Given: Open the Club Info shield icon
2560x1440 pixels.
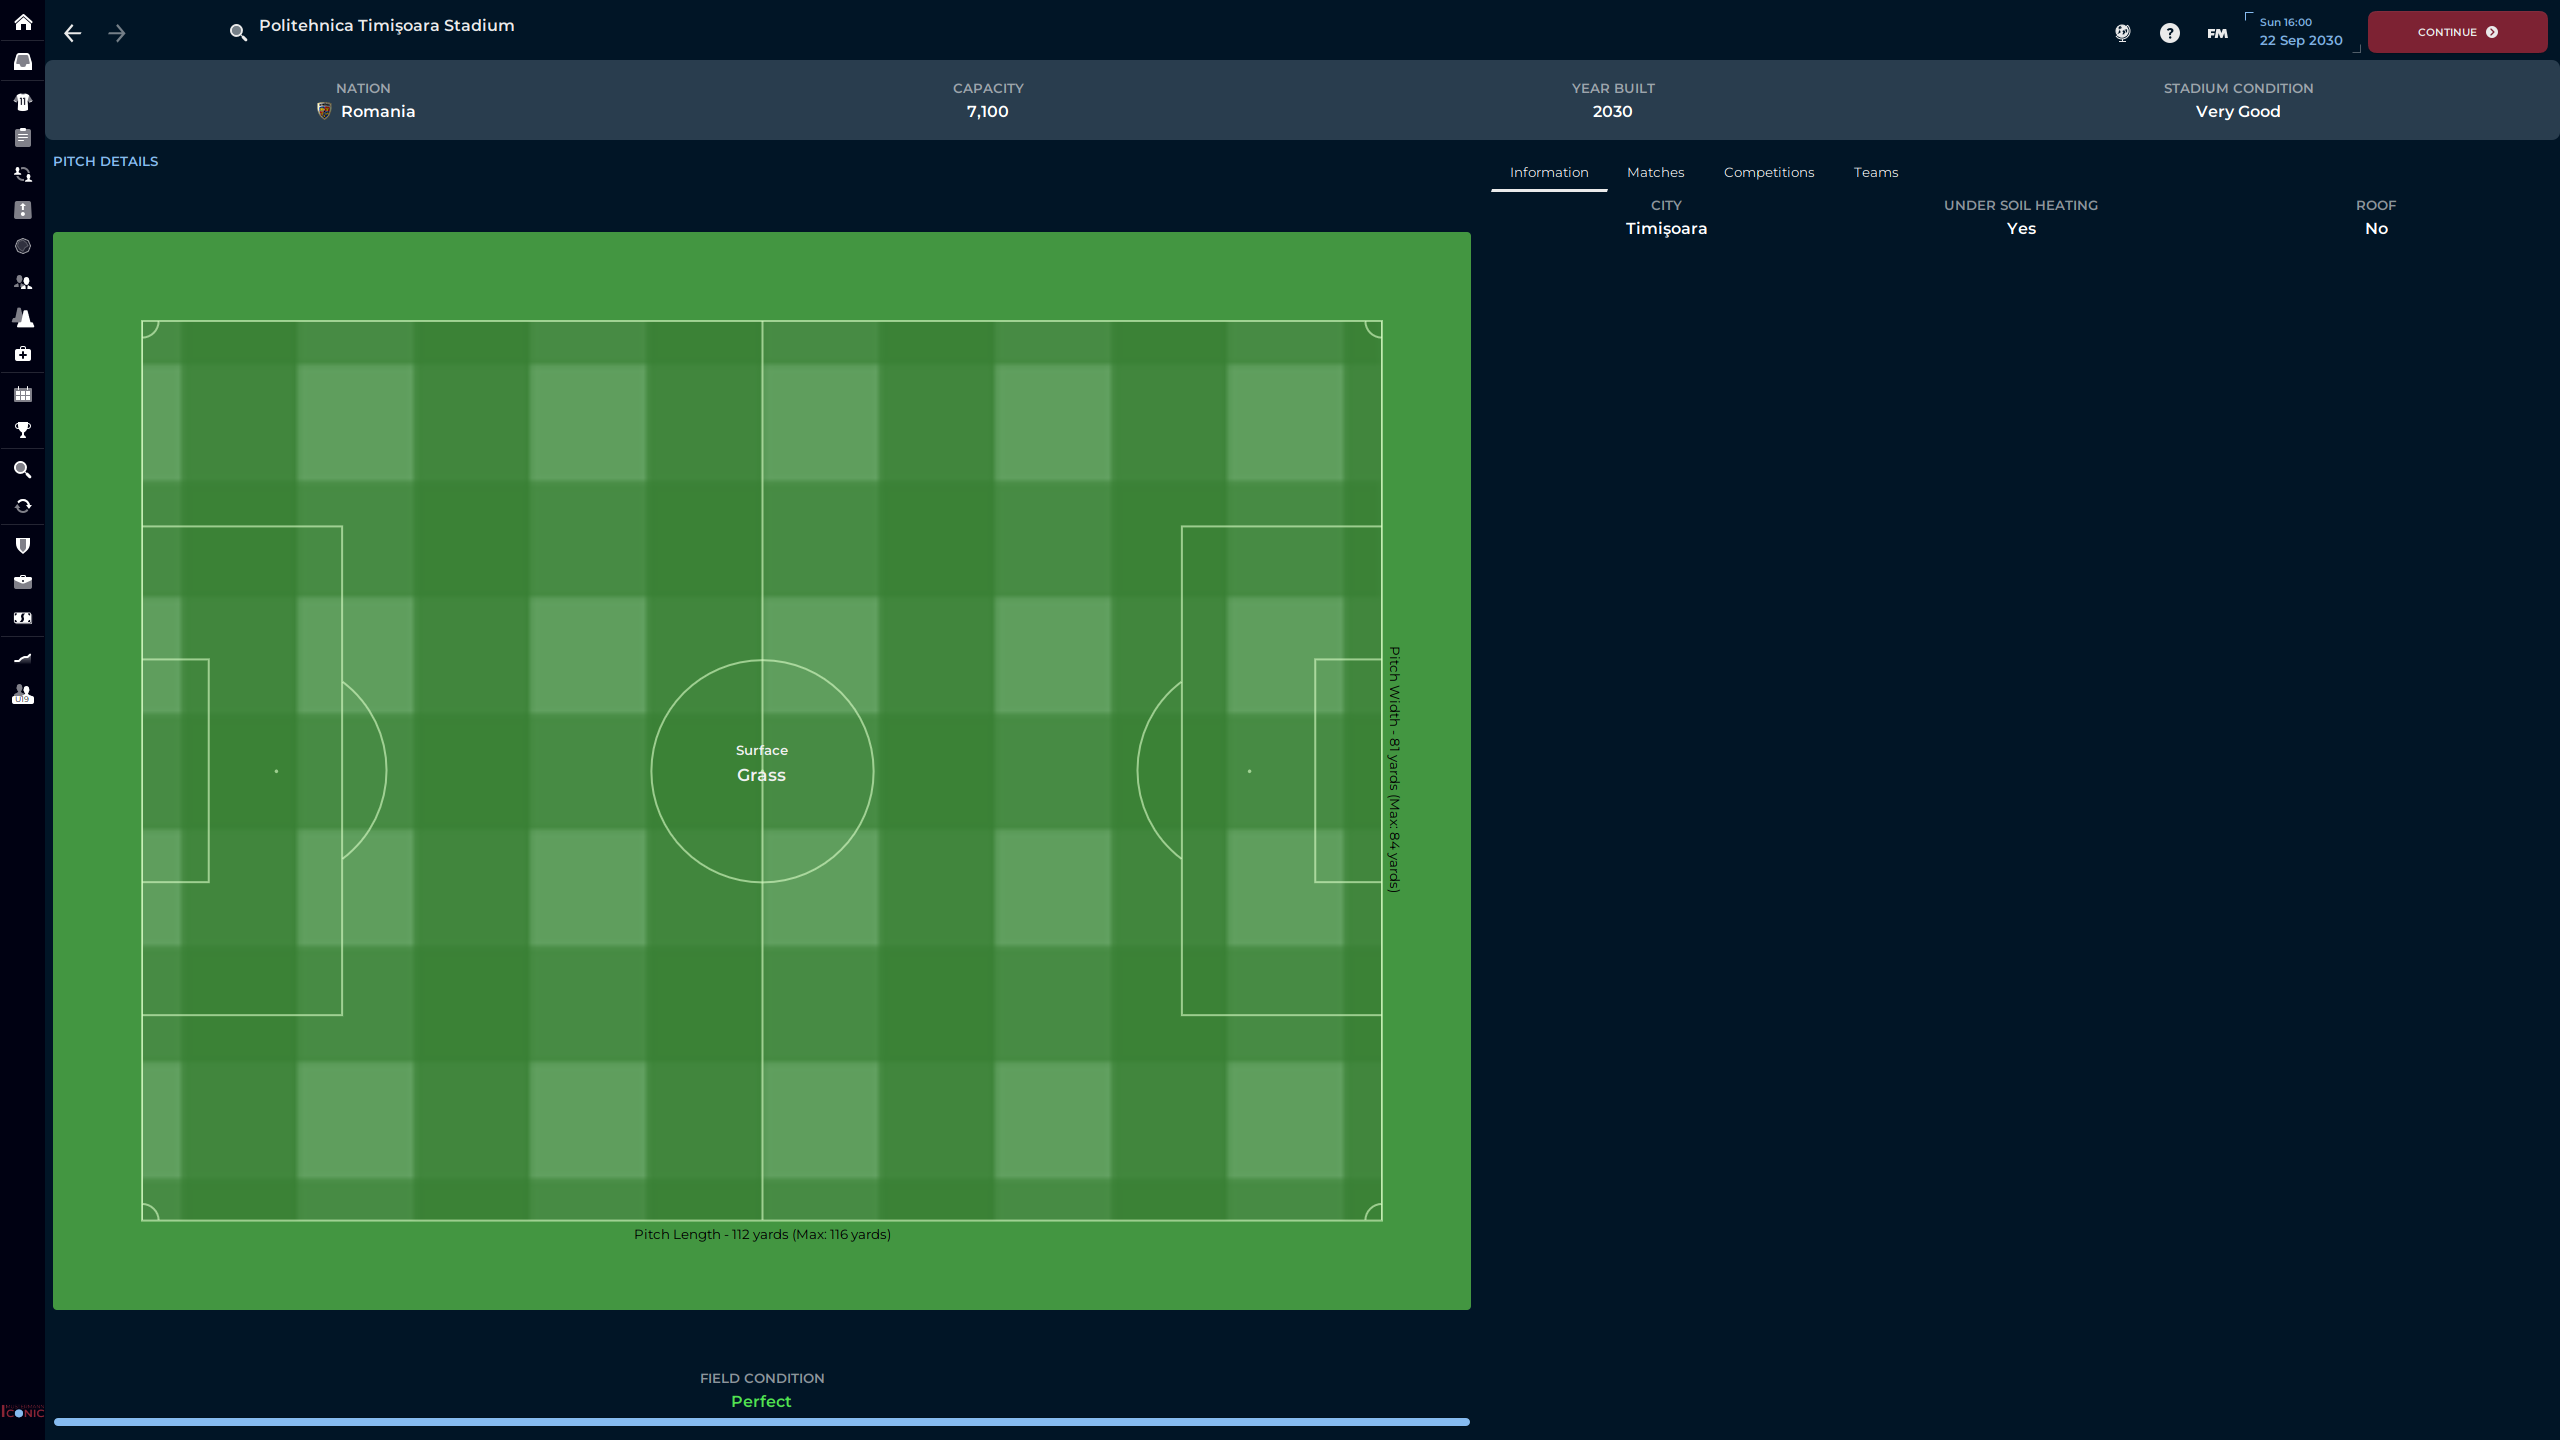Looking at the screenshot, I should tap(22, 545).
